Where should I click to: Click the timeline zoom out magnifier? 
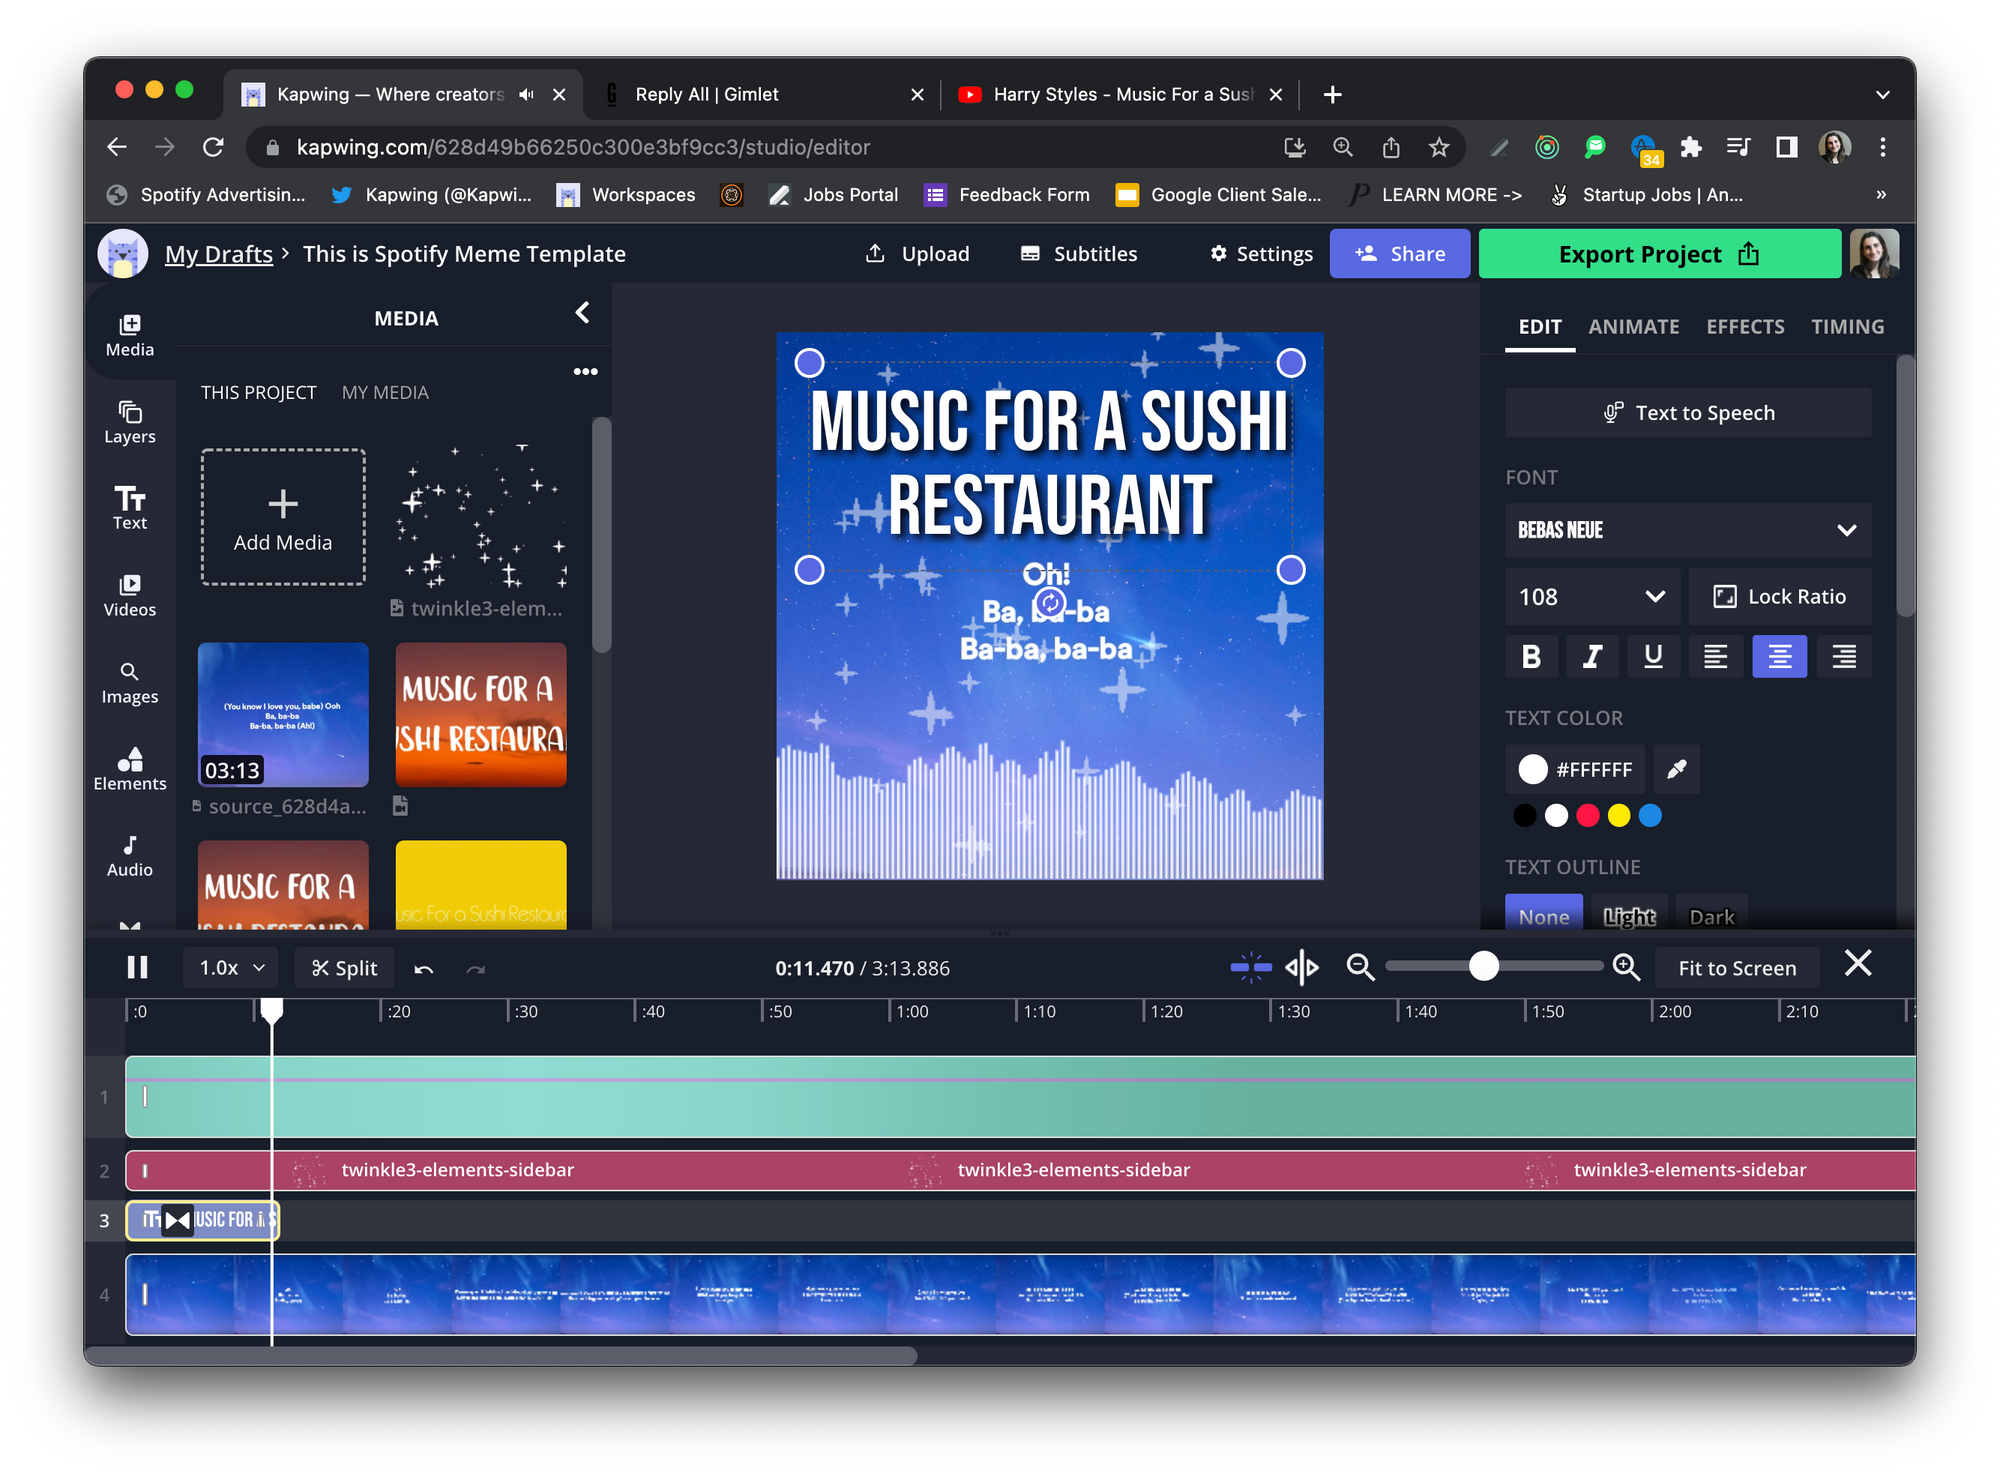point(1360,967)
